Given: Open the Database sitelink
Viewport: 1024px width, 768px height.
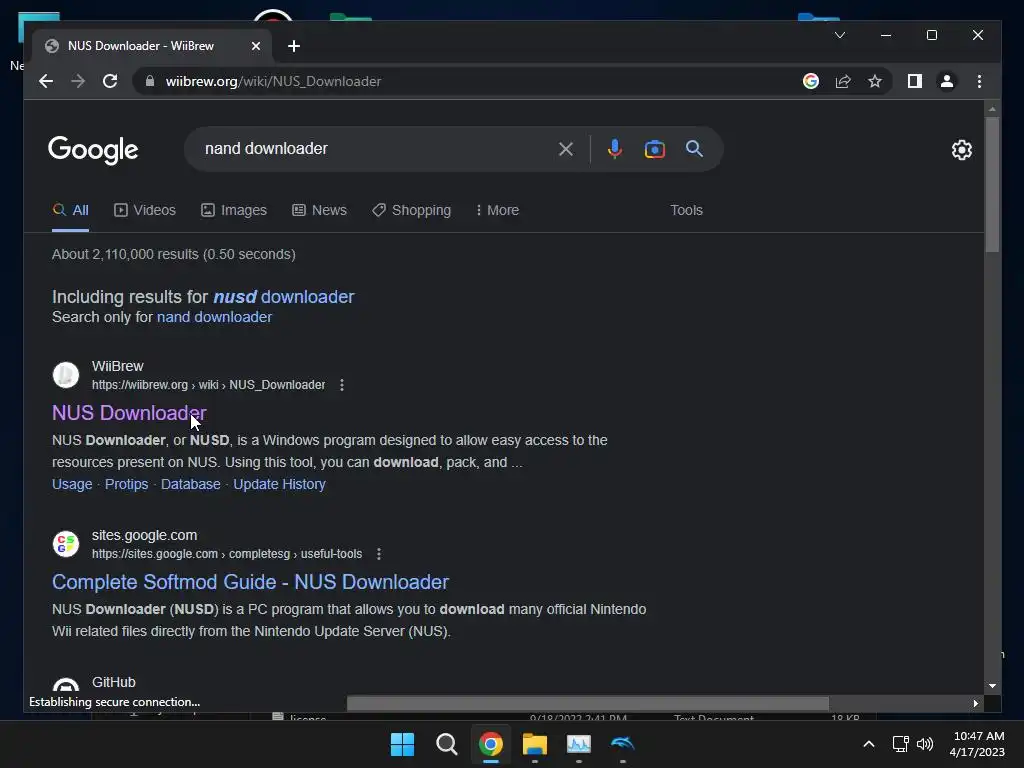Looking at the screenshot, I should 191,484.
